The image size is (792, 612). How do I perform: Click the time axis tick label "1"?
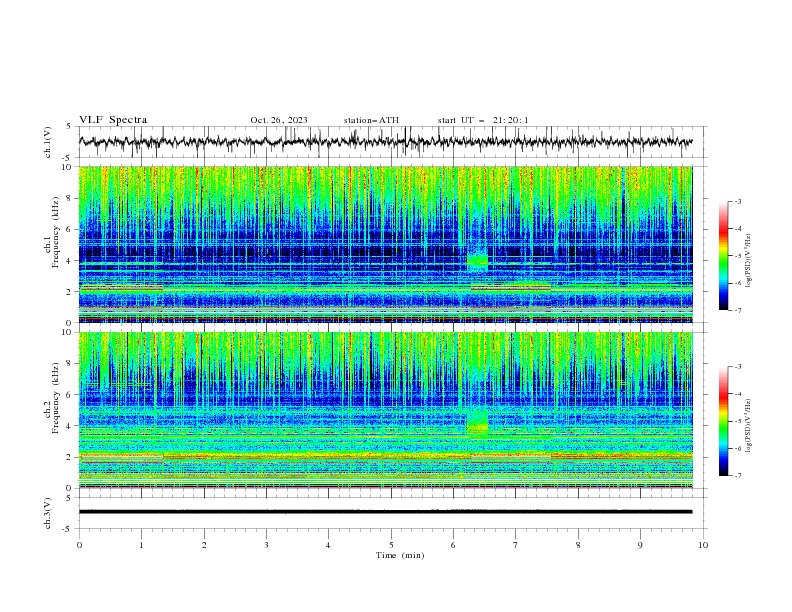141,545
